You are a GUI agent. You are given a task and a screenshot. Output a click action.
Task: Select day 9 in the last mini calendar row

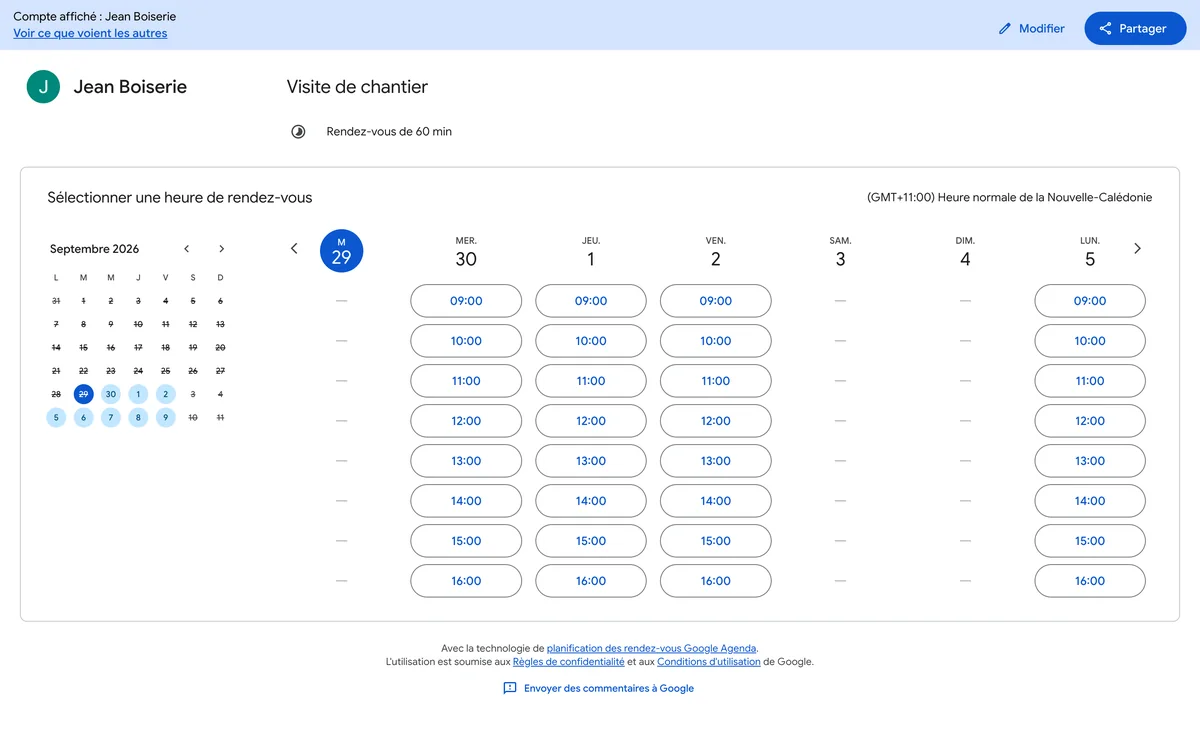pos(166,418)
